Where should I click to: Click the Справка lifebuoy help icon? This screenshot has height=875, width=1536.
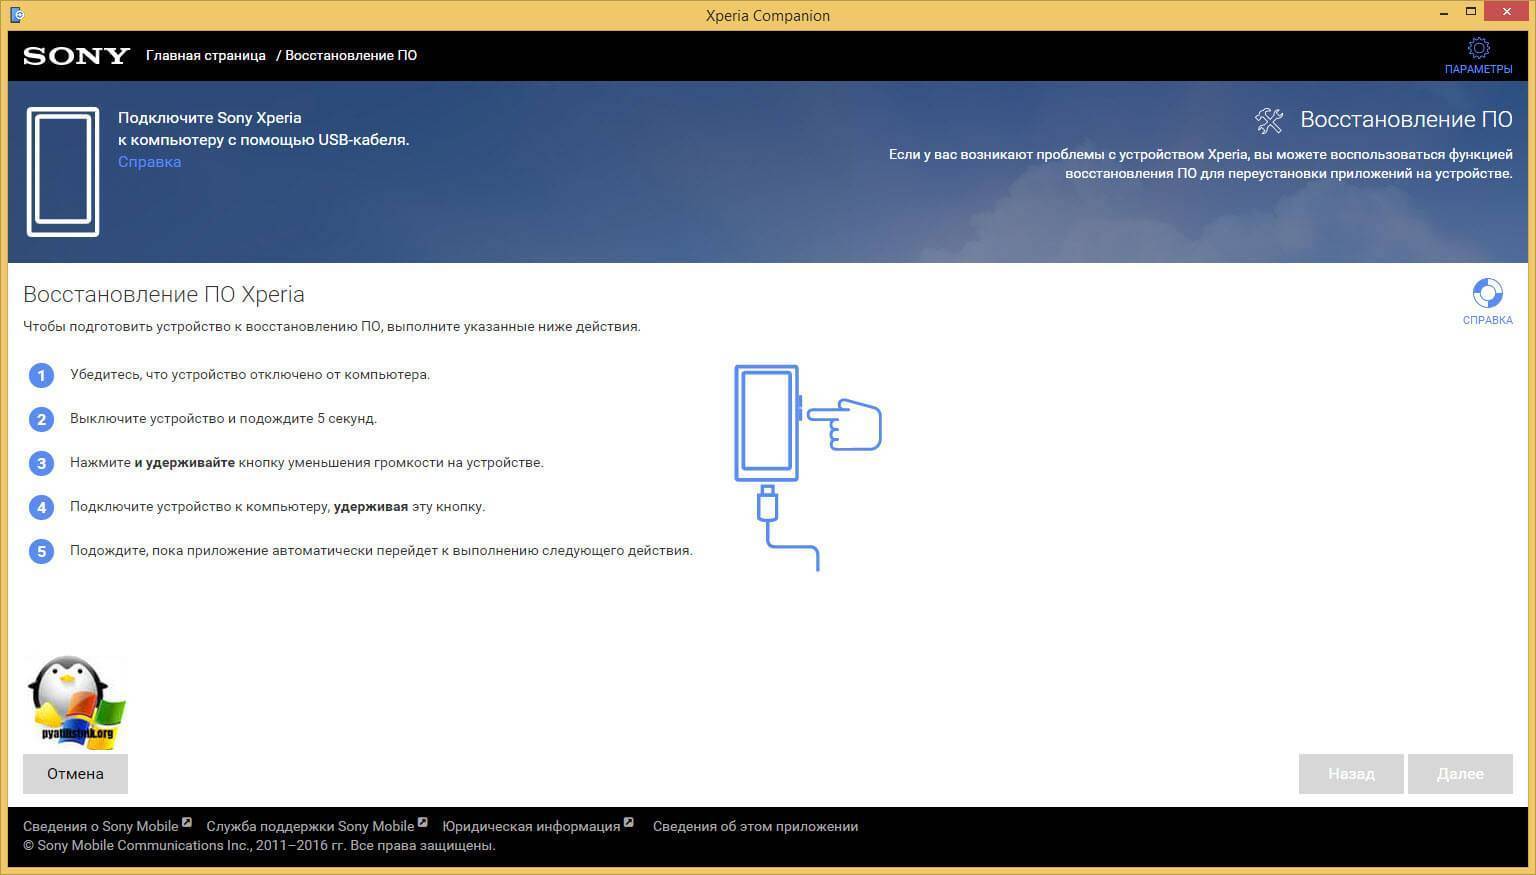1487,293
